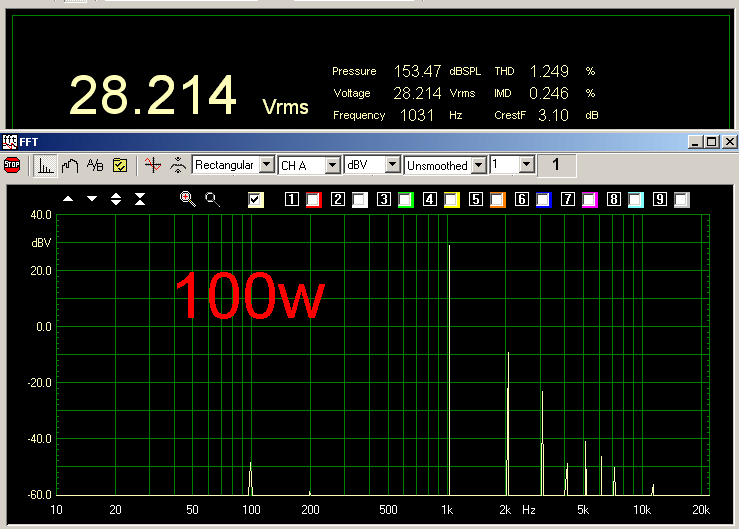Toggle the checked live trace checkbox
Image resolution: width=739 pixels, height=529 pixels.
pos(256,200)
